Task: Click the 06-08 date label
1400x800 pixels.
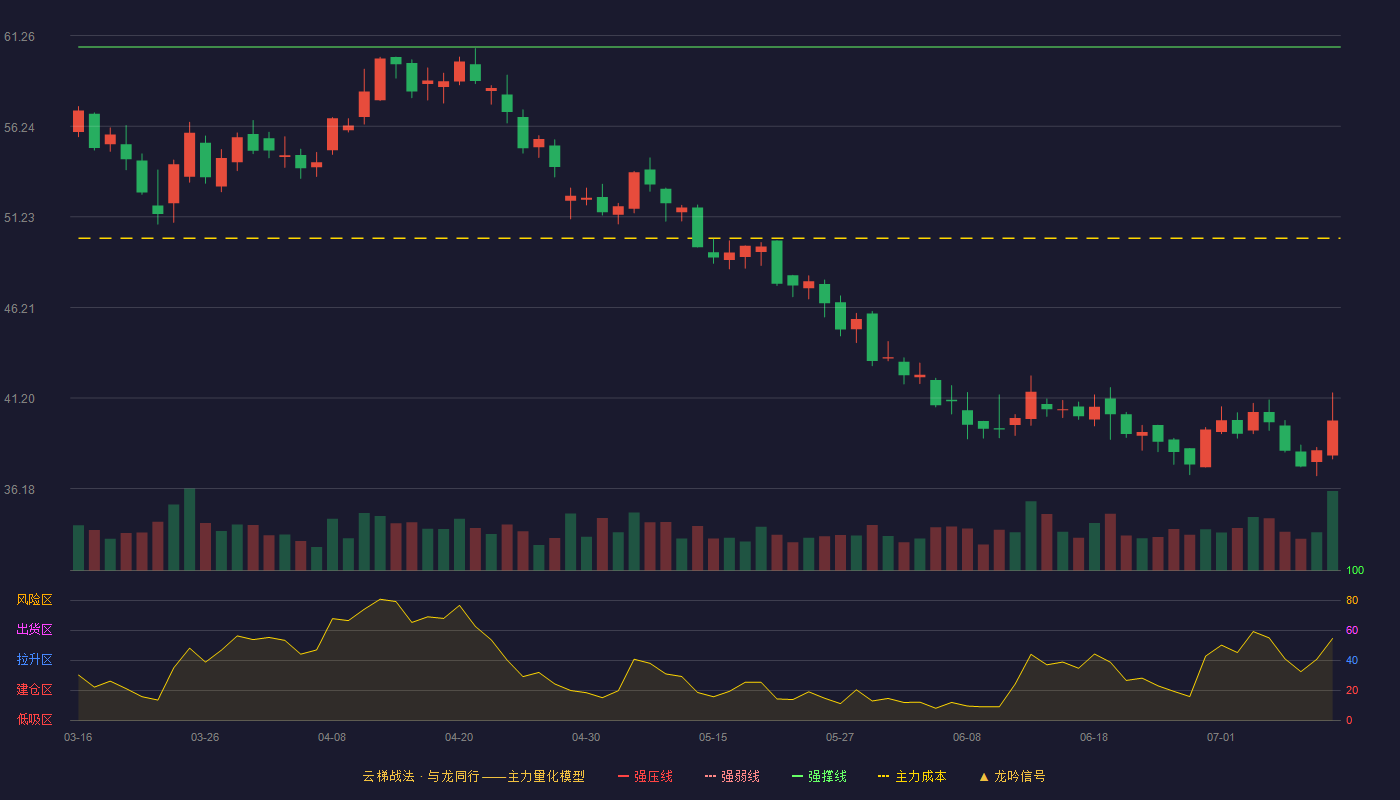Action: 967,737
